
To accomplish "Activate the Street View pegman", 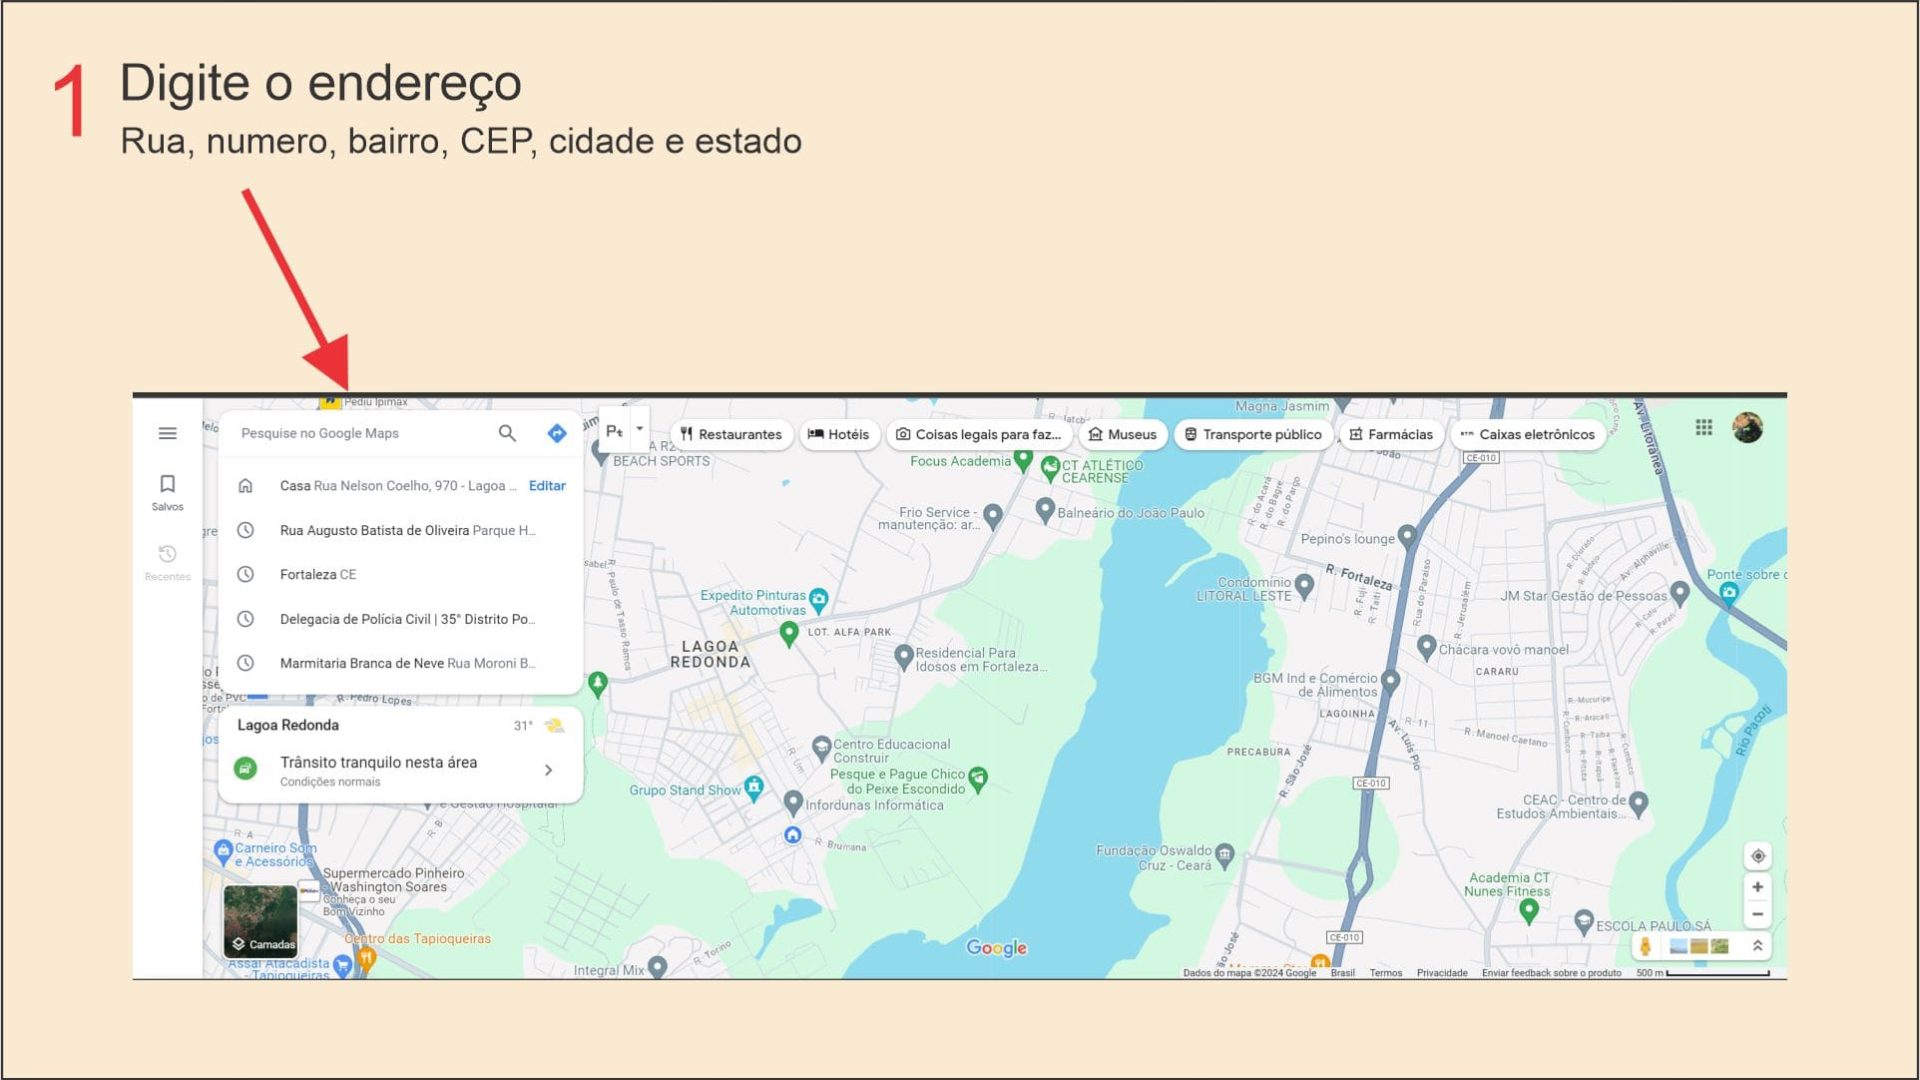I will coord(1645,946).
